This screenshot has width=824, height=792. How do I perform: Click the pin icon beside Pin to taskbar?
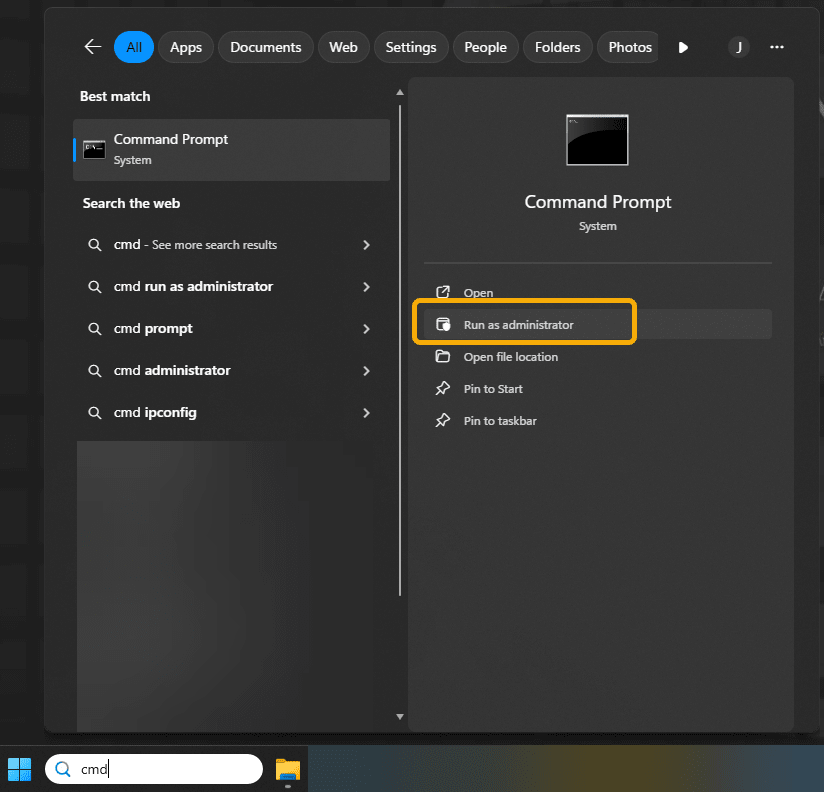(443, 420)
